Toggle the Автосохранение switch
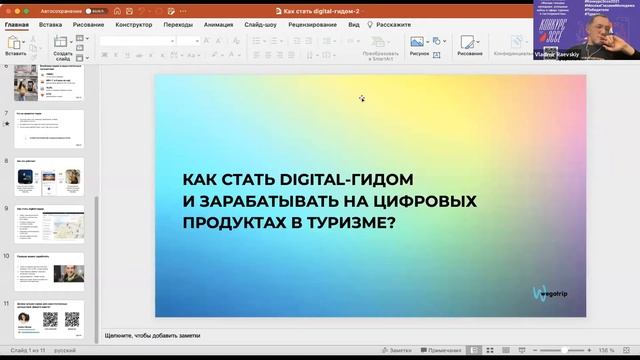Viewport: 640px width, 360px height. point(96,11)
